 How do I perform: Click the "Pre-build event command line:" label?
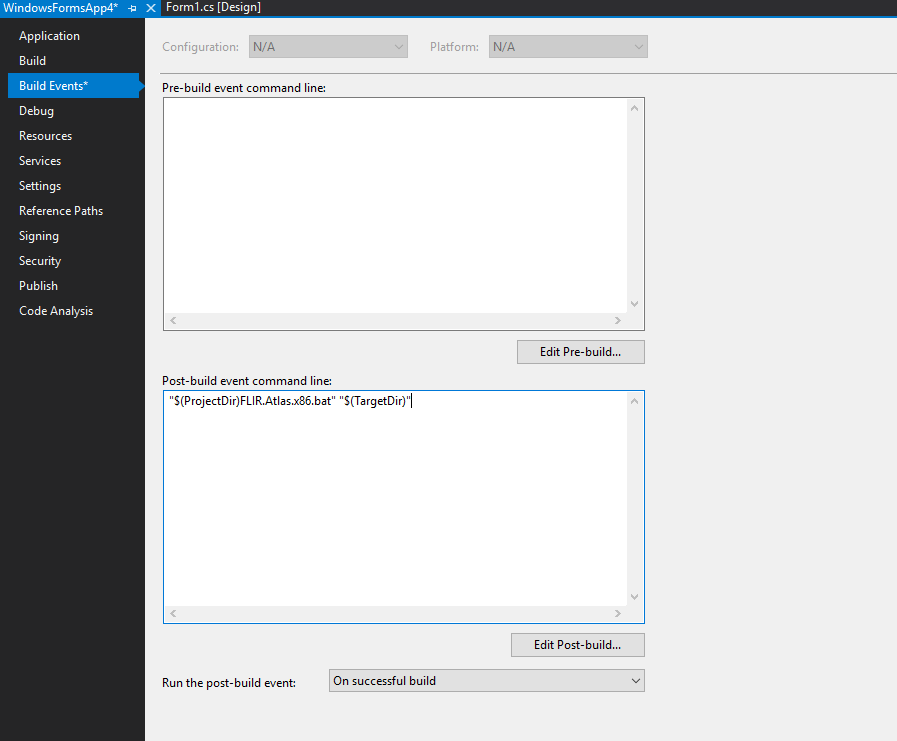(x=244, y=88)
